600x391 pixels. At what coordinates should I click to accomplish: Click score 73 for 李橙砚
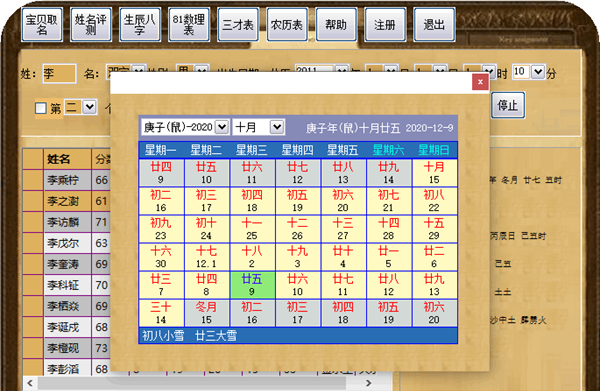(101, 348)
